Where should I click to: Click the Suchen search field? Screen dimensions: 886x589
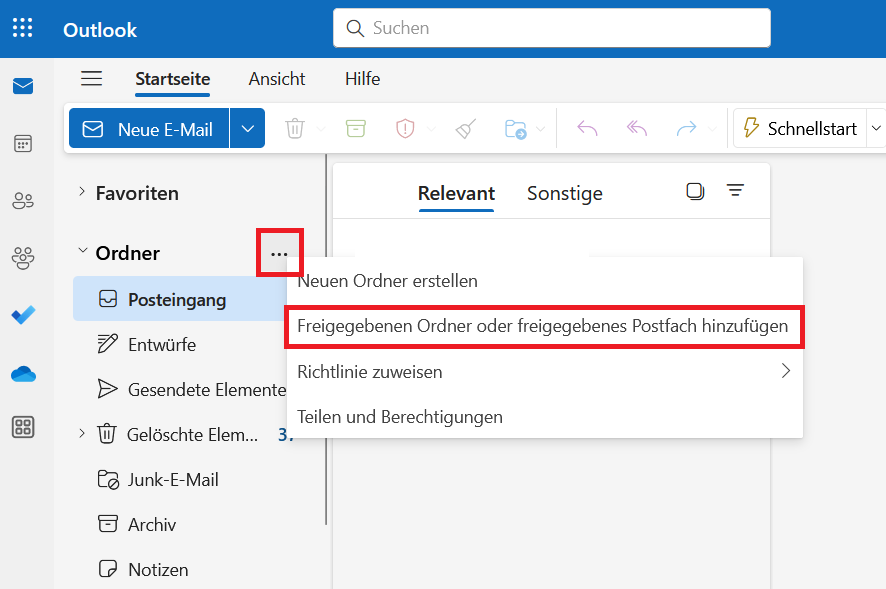pyautogui.click(x=551, y=28)
